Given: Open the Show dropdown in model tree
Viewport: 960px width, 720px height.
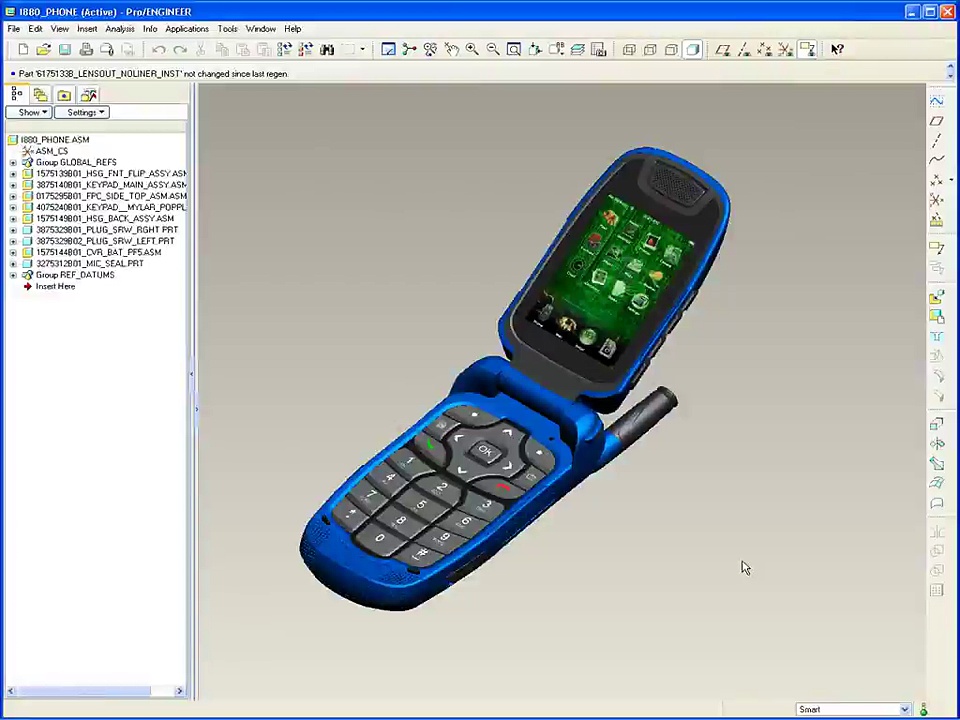Looking at the screenshot, I should coord(32,112).
